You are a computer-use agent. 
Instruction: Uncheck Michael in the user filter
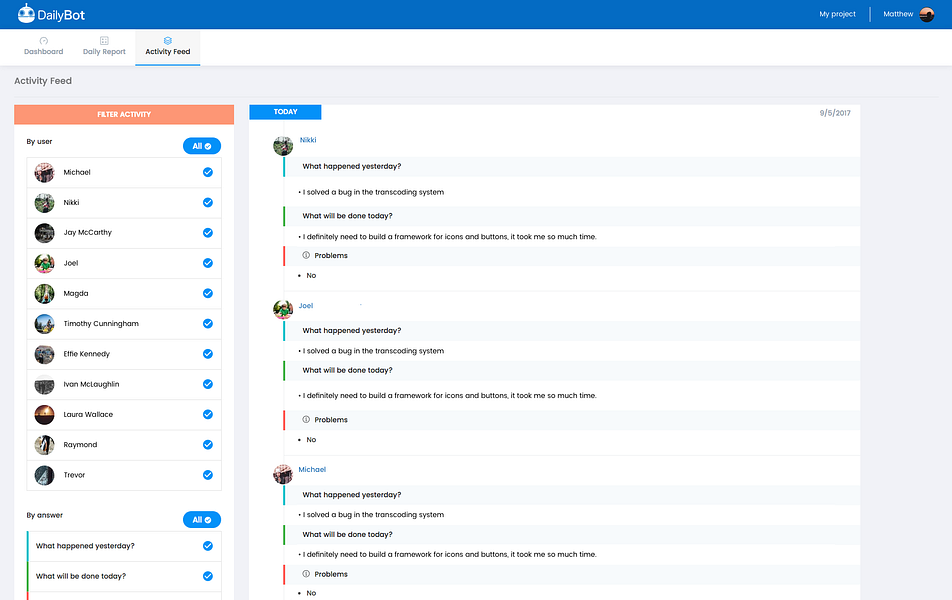pyautogui.click(x=207, y=172)
